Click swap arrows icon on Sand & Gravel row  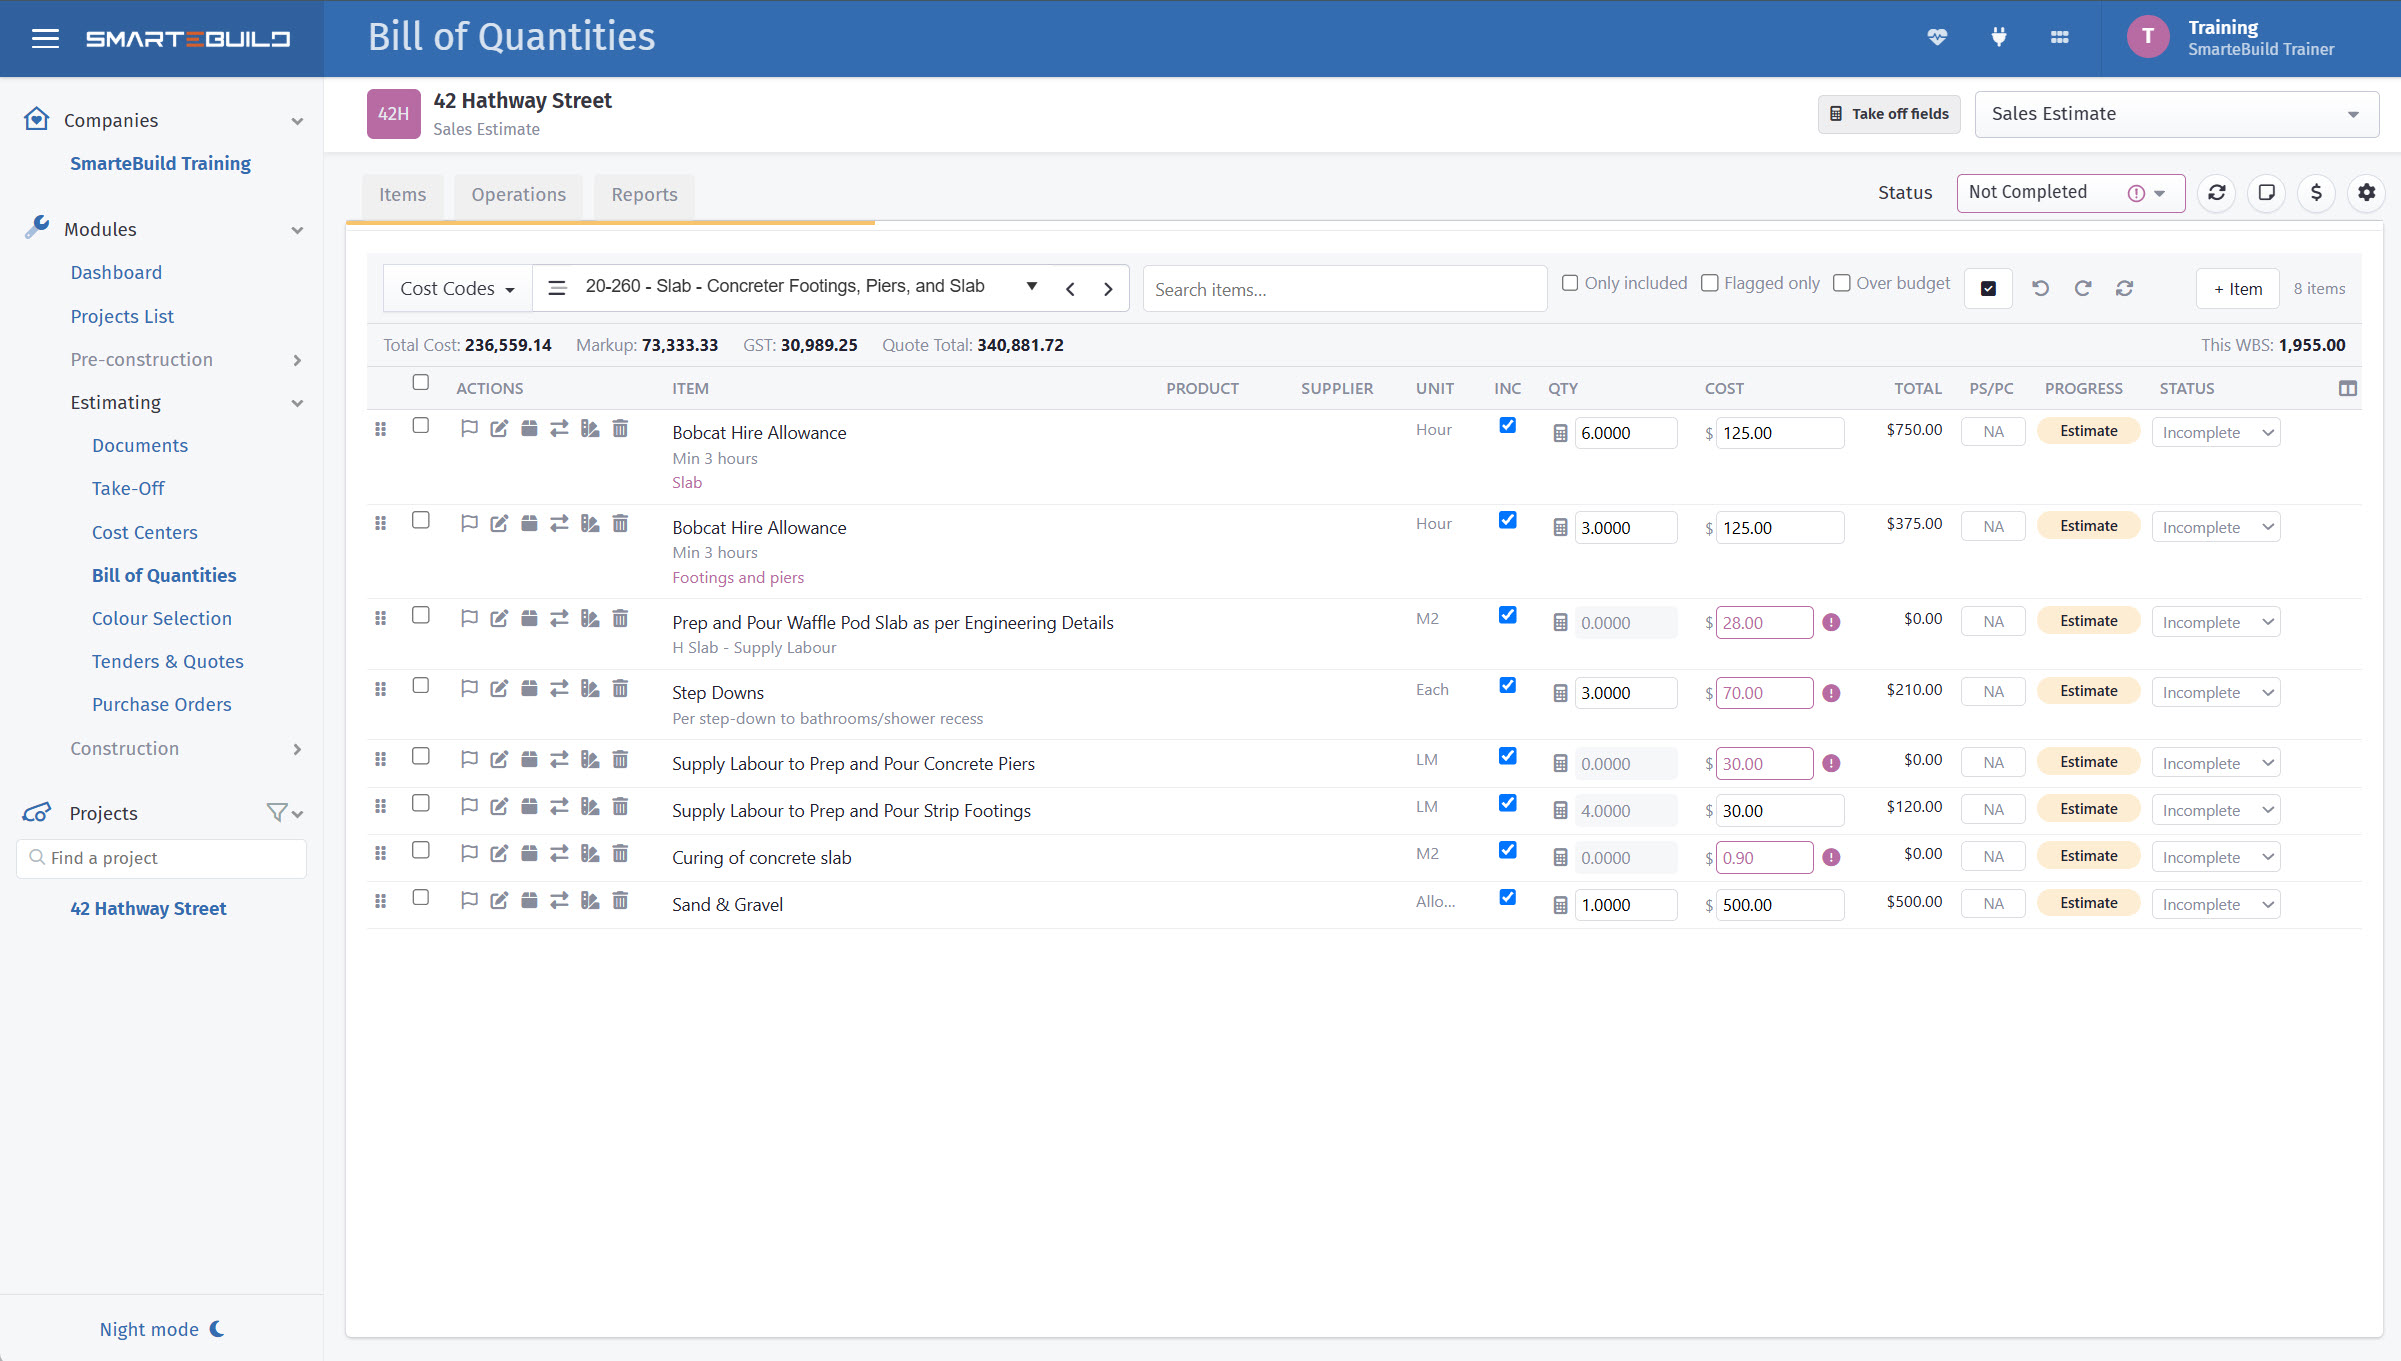click(559, 901)
